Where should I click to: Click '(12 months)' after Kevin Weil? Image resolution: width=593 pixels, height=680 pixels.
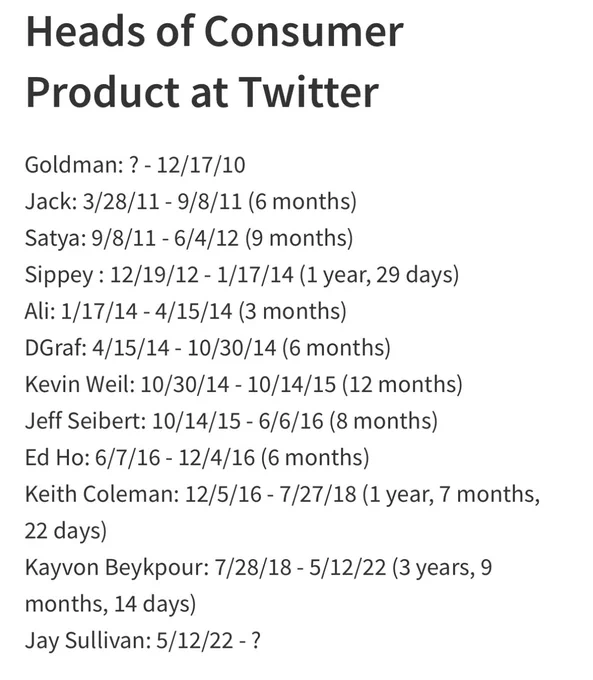pyautogui.click(x=402, y=385)
